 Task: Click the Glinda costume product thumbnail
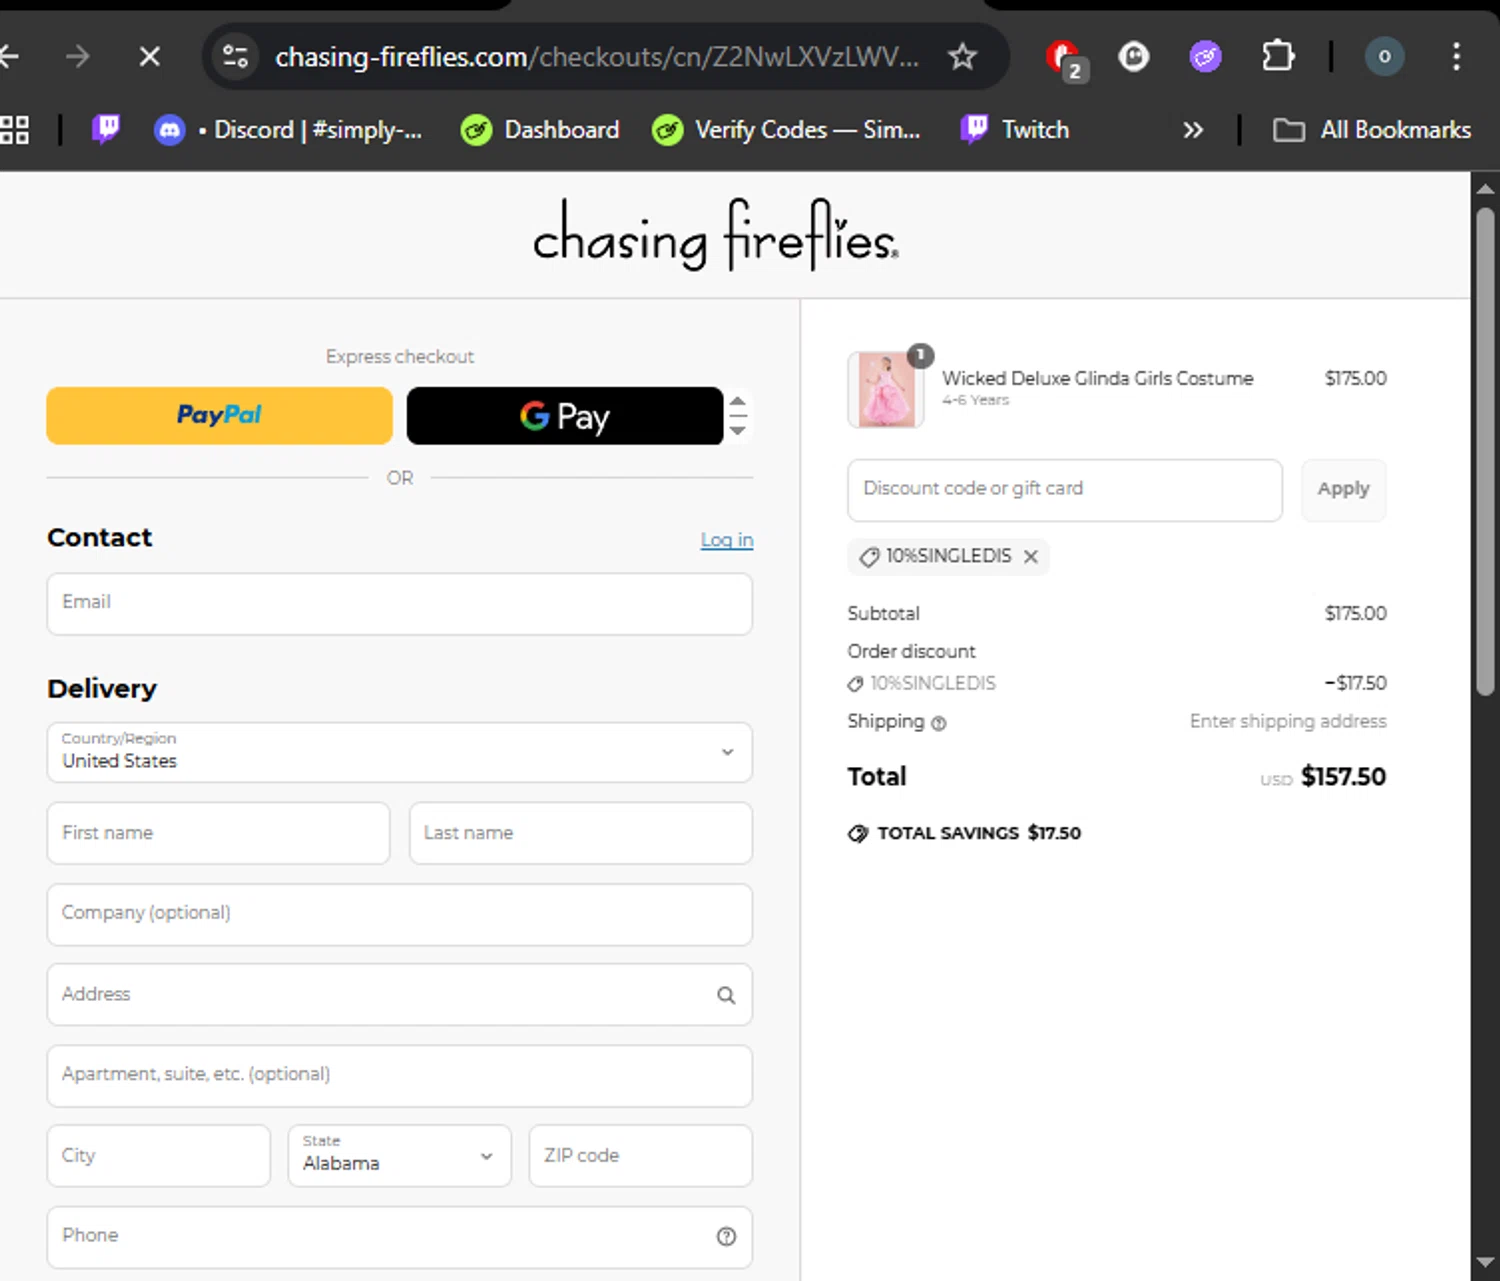click(x=885, y=389)
